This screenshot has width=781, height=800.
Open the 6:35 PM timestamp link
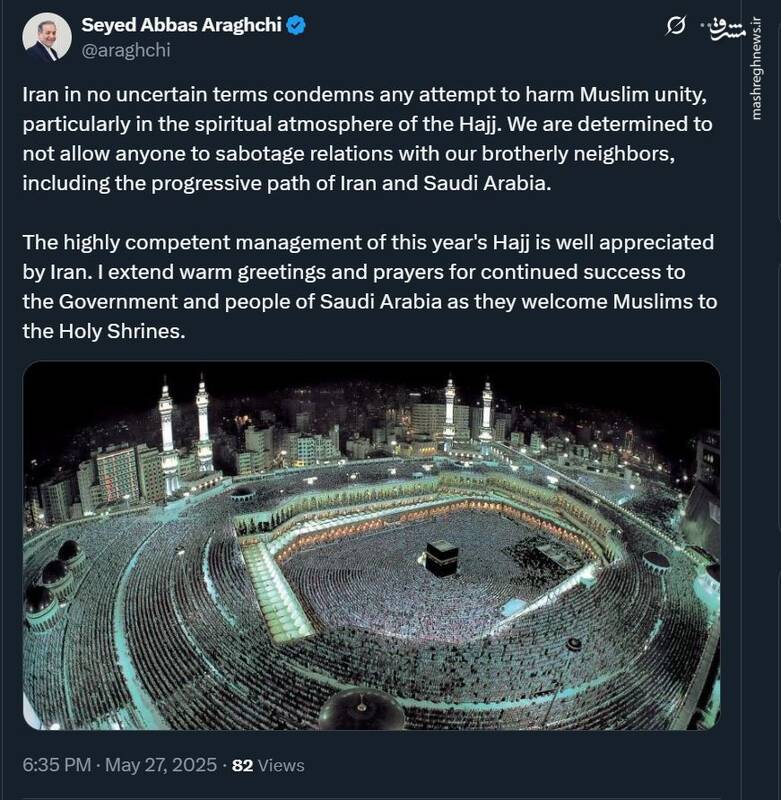55,765
